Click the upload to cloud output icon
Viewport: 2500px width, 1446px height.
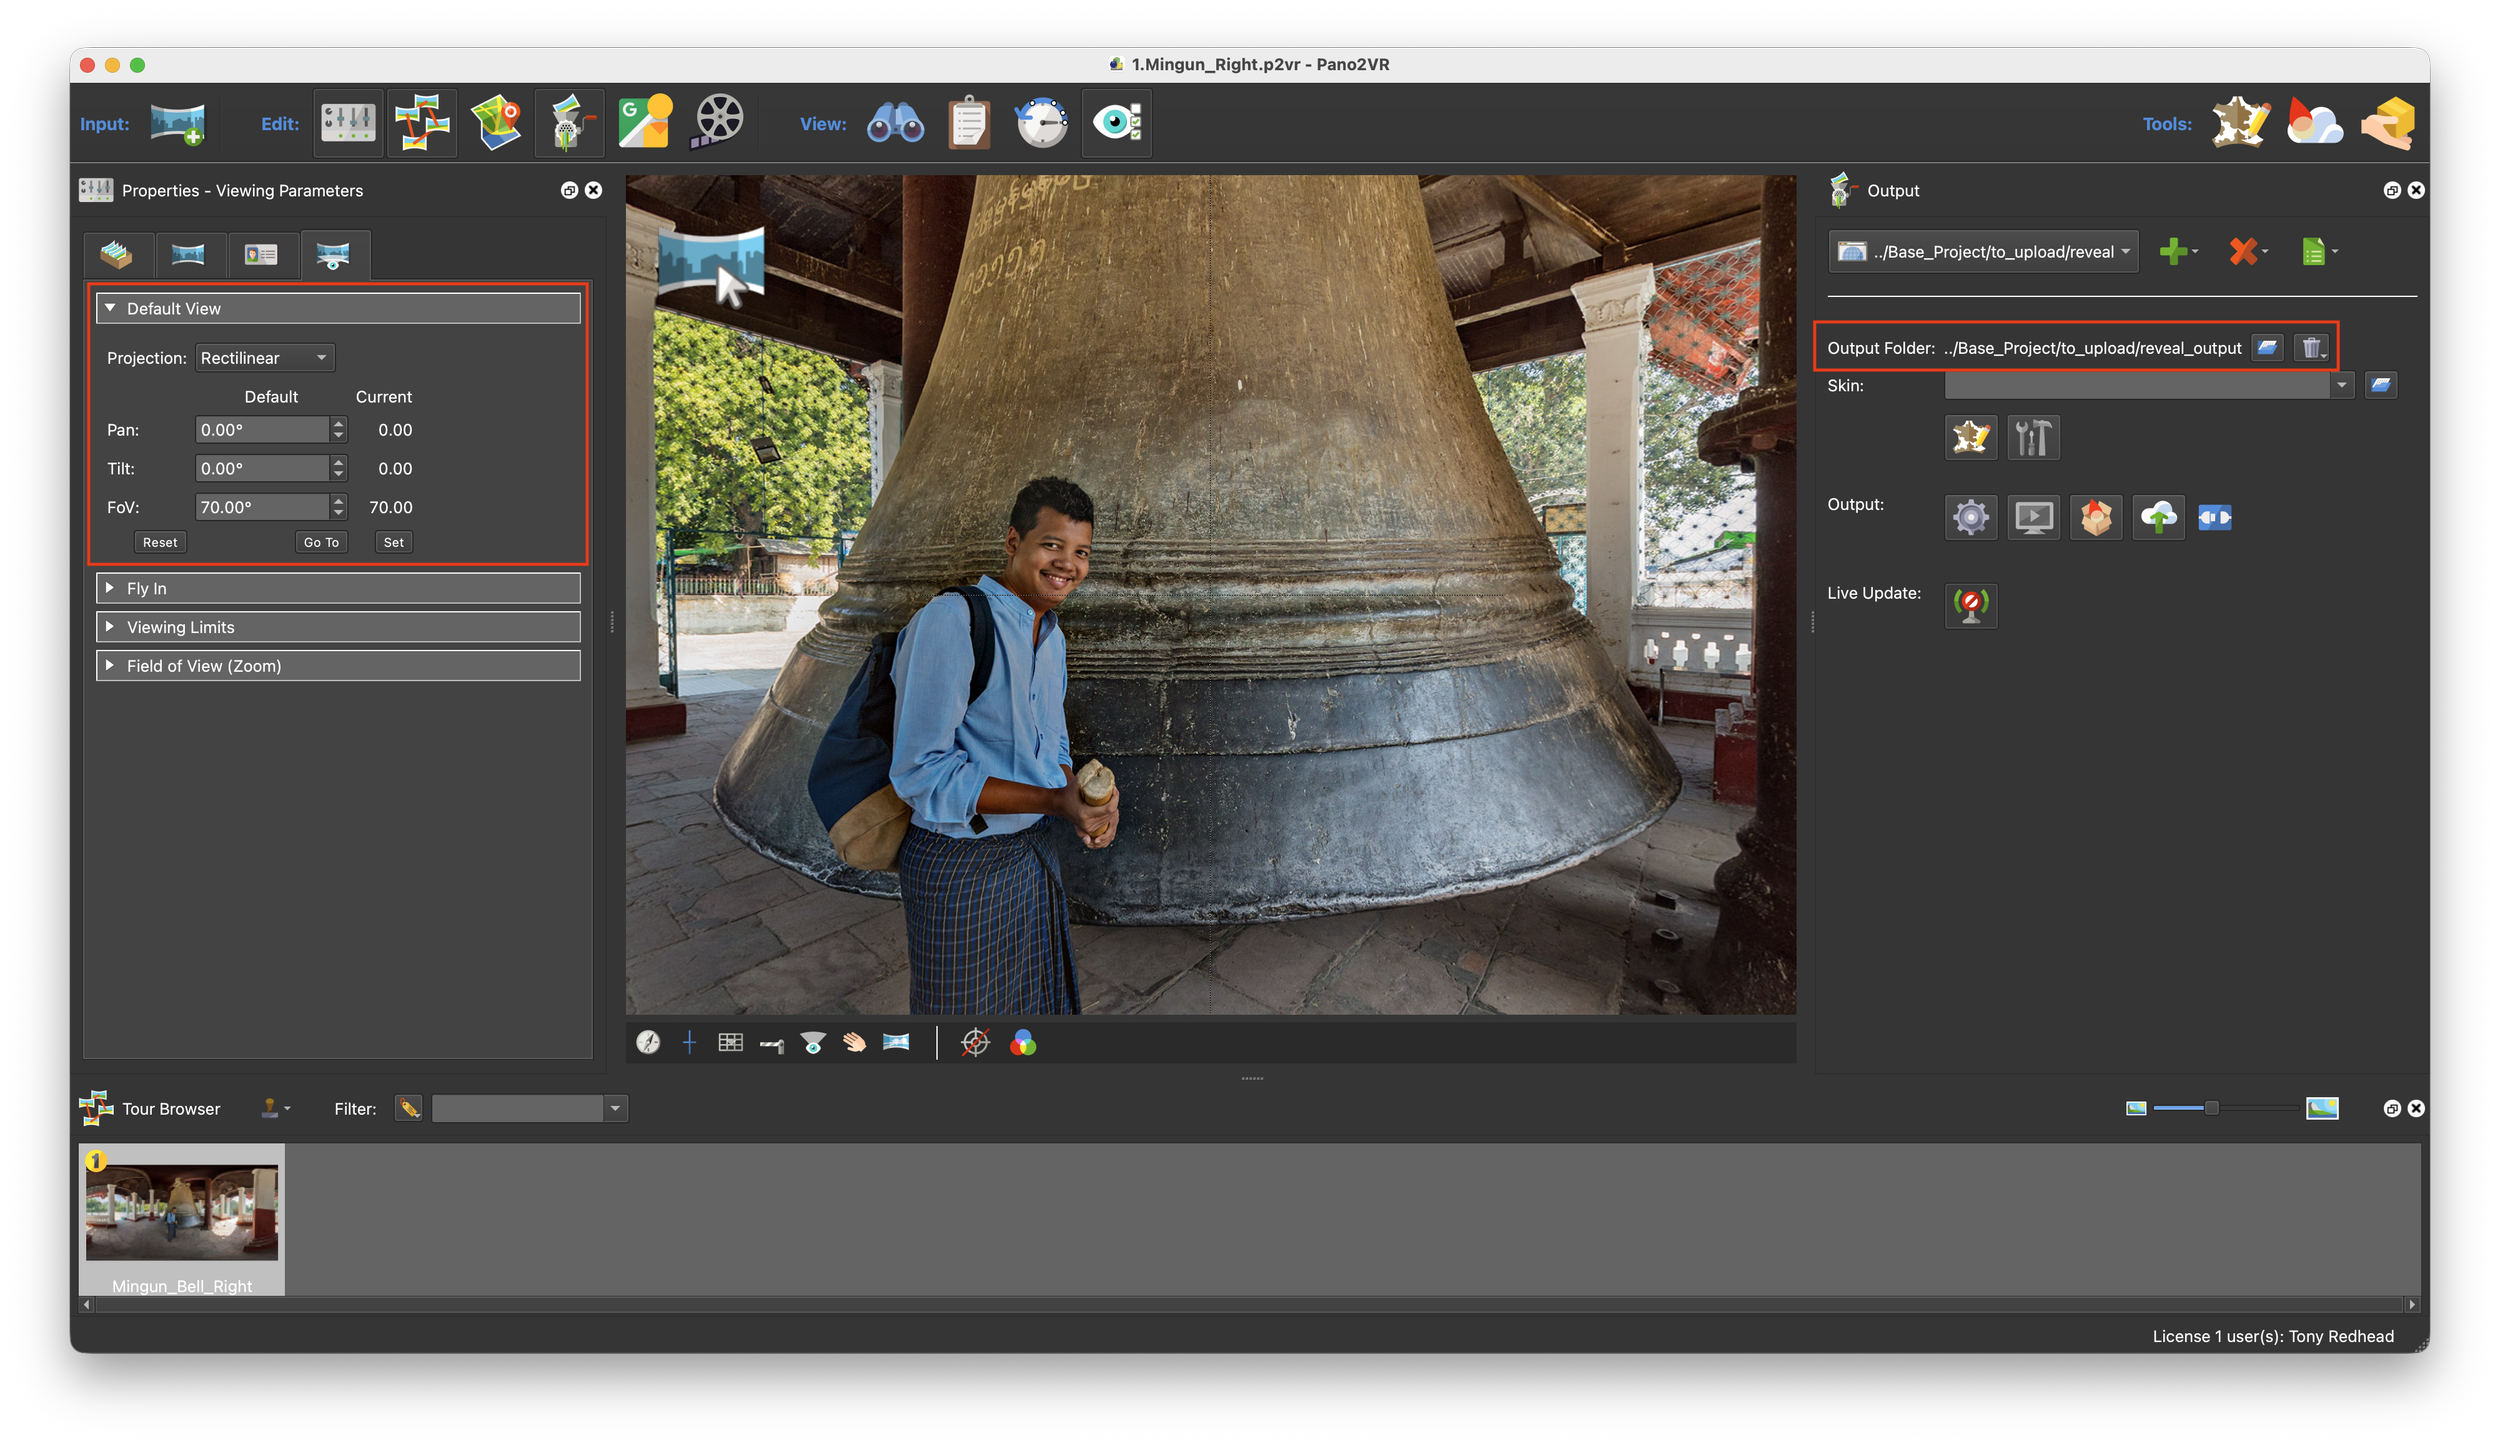[2158, 517]
